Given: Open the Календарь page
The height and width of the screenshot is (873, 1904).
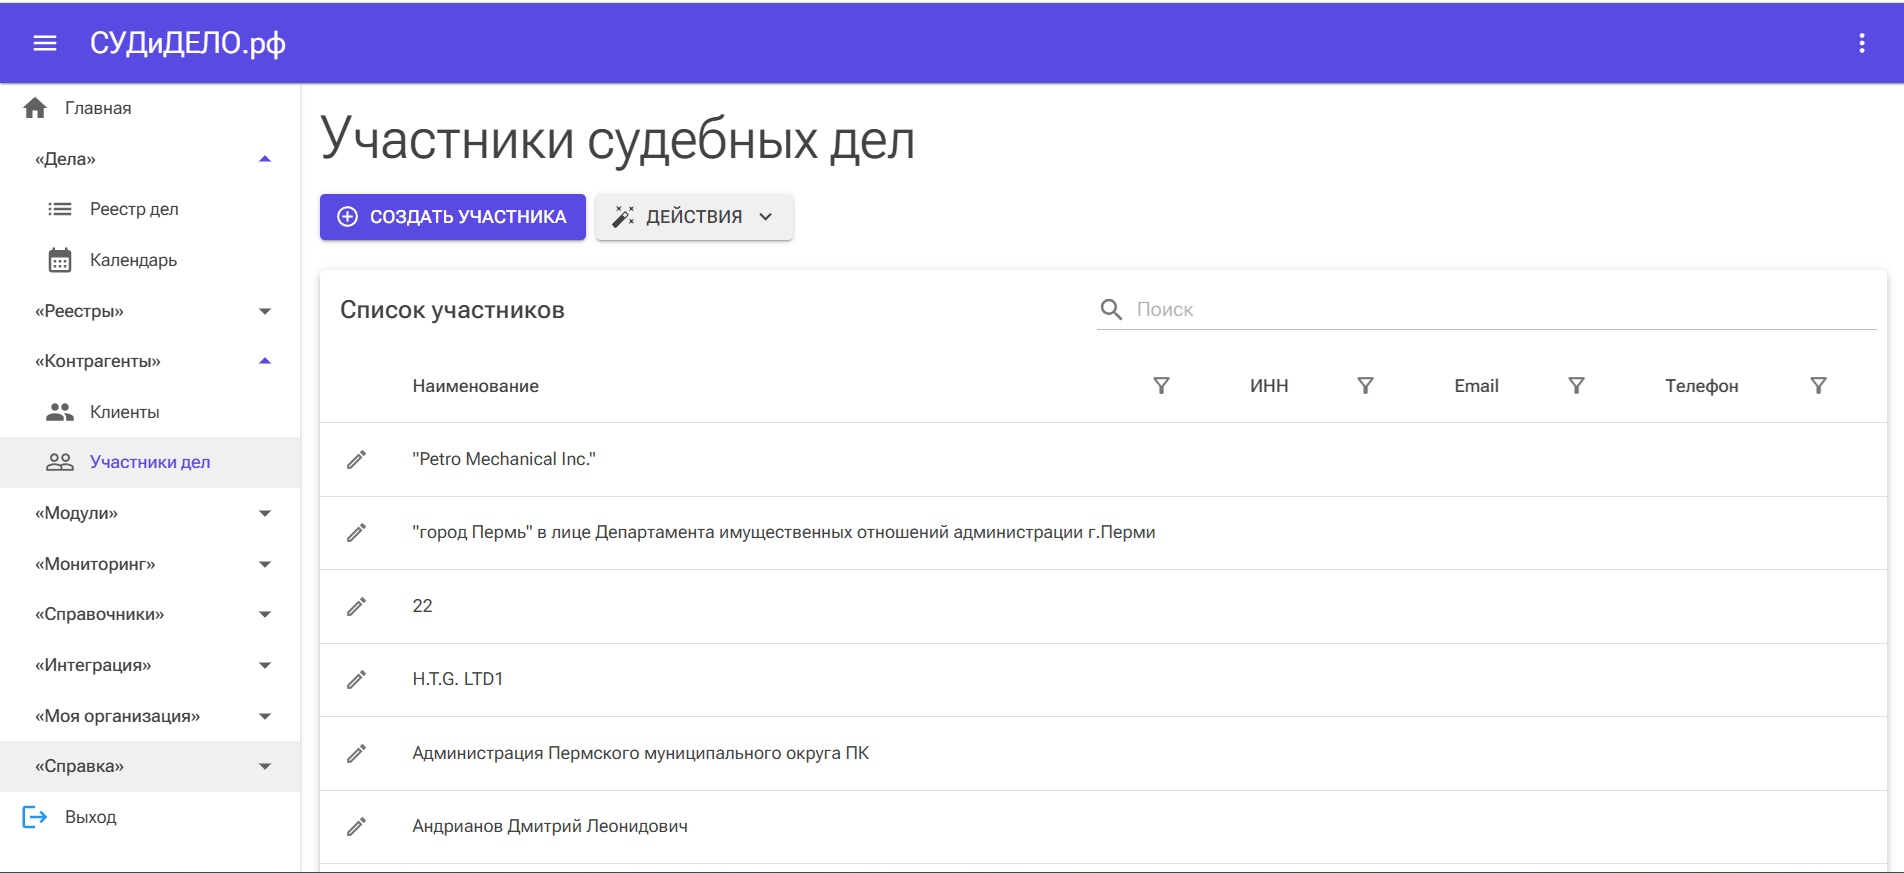Looking at the screenshot, I should click(x=133, y=260).
